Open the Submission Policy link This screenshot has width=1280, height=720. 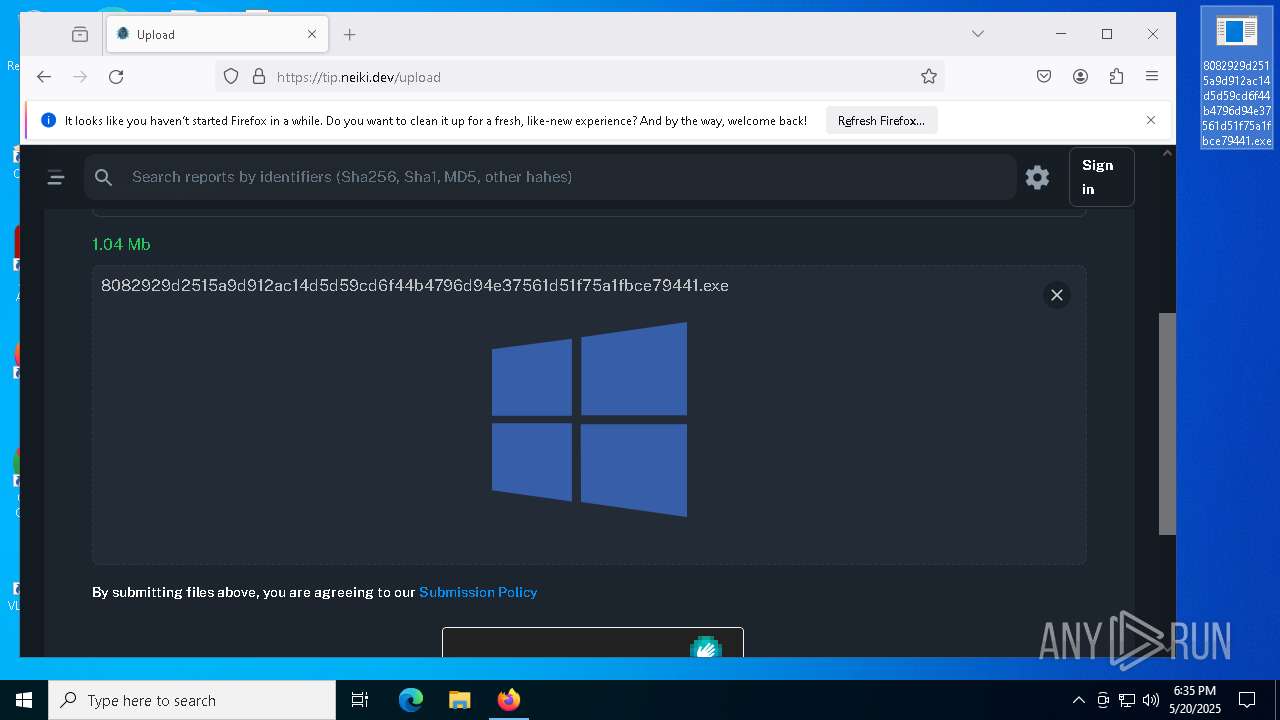point(478,592)
